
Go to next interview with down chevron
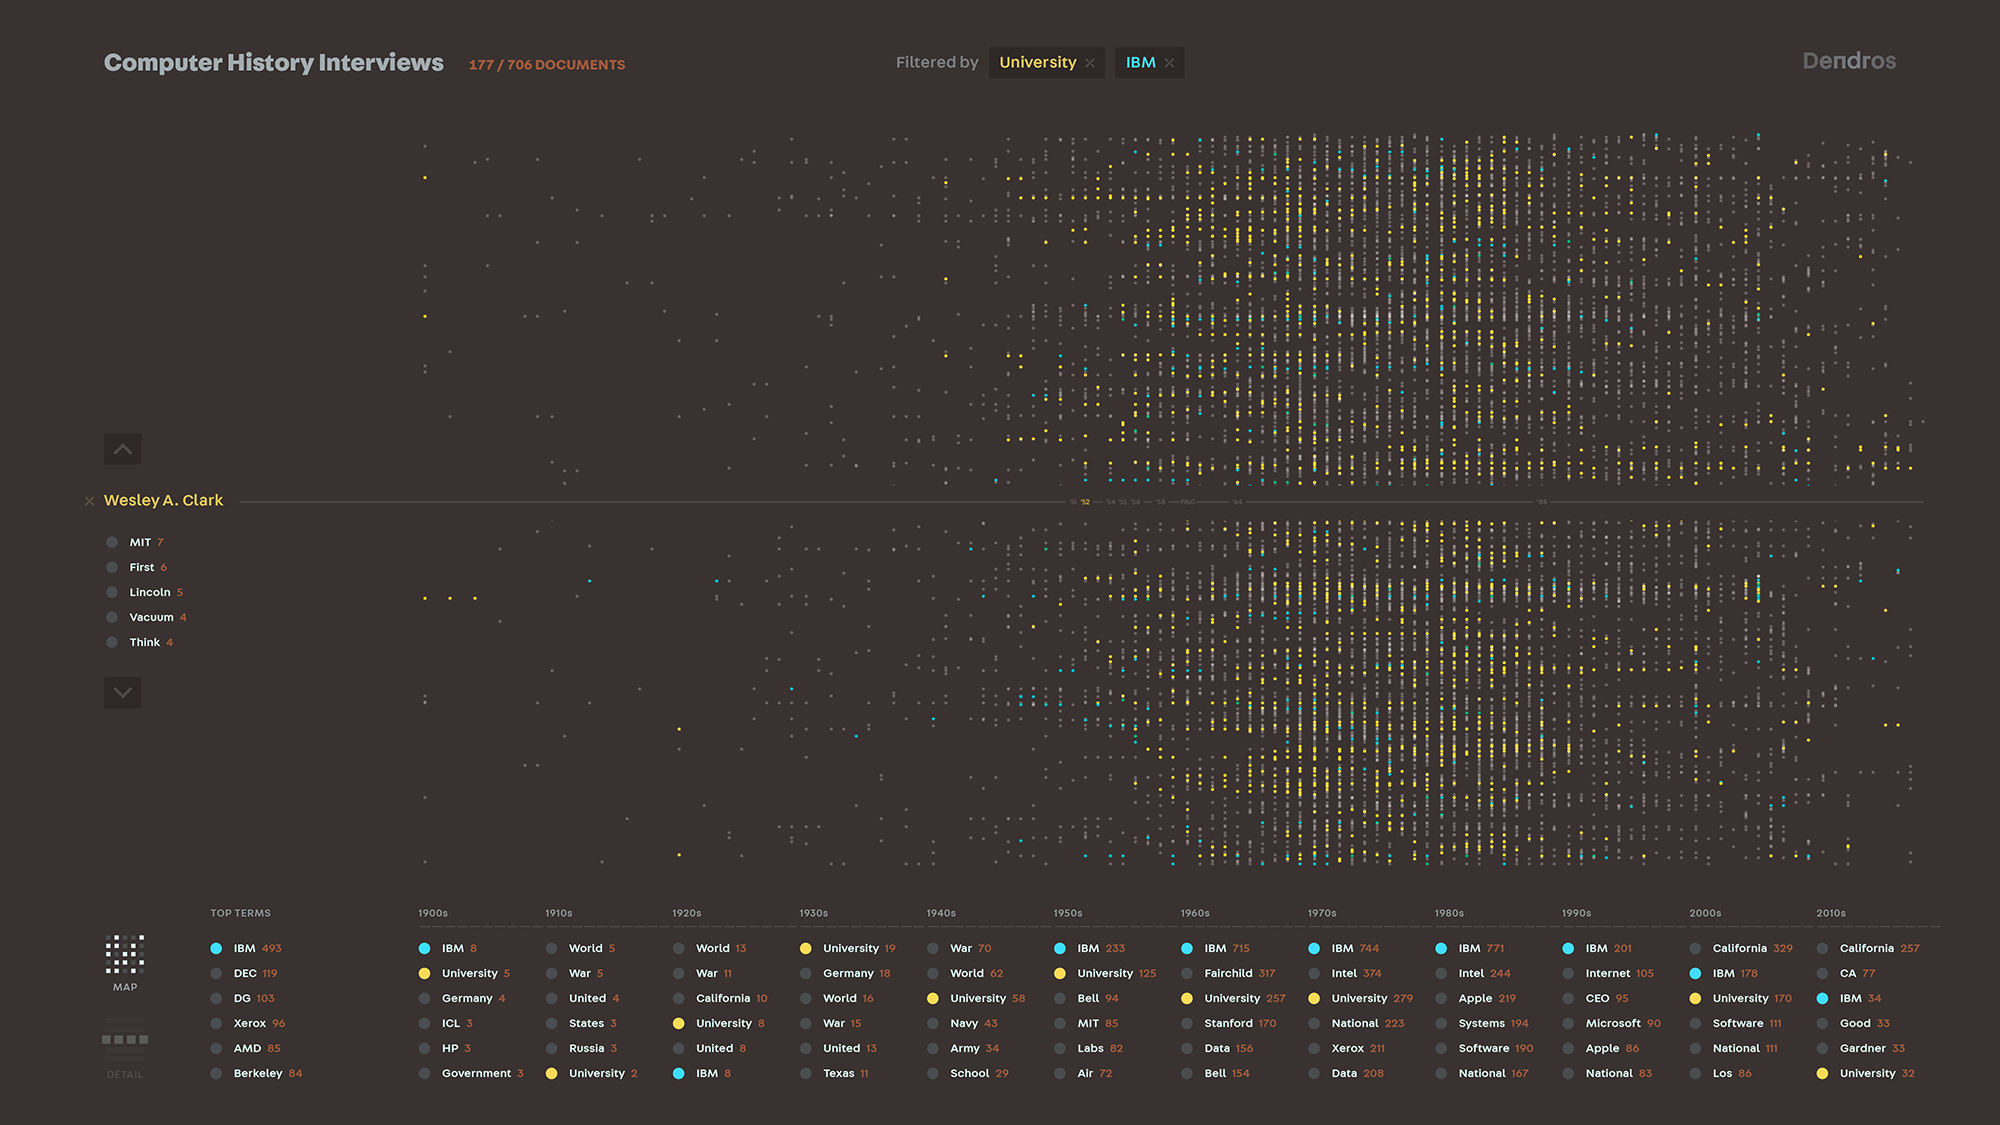coord(123,692)
